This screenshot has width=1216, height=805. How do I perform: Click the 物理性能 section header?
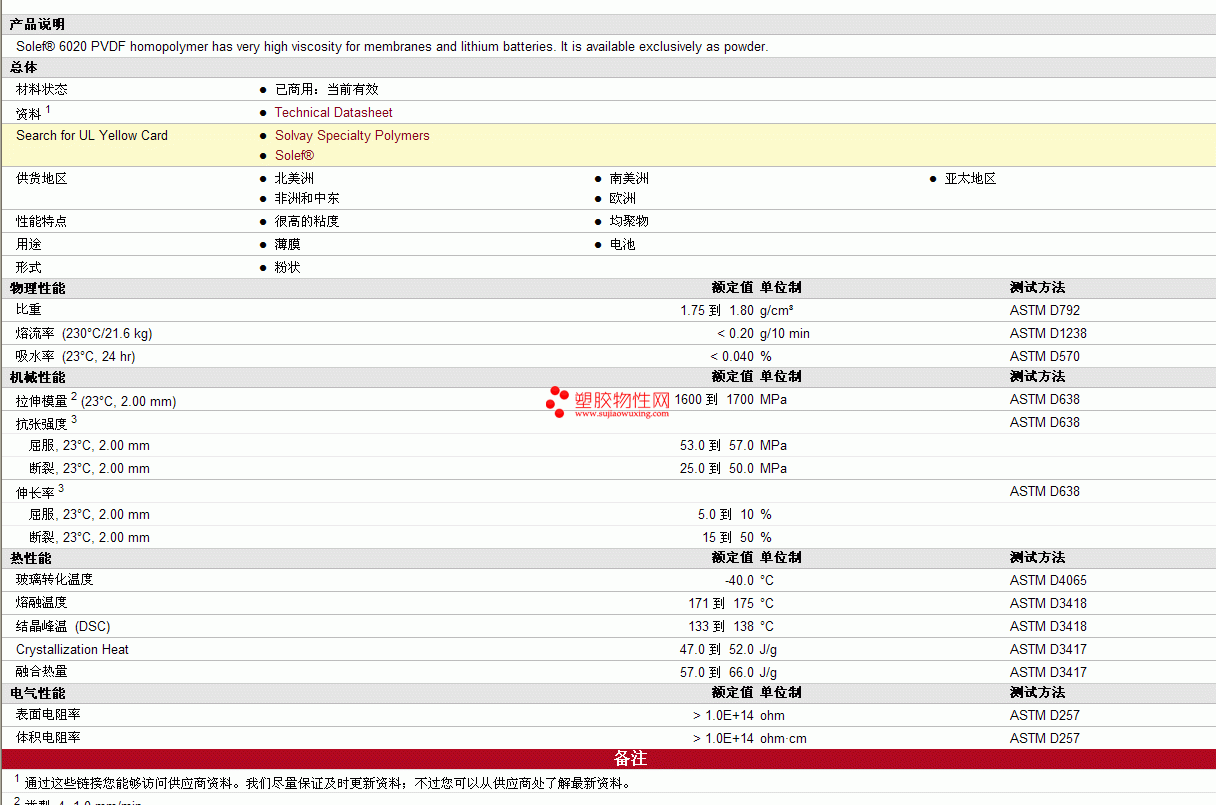click(37, 288)
